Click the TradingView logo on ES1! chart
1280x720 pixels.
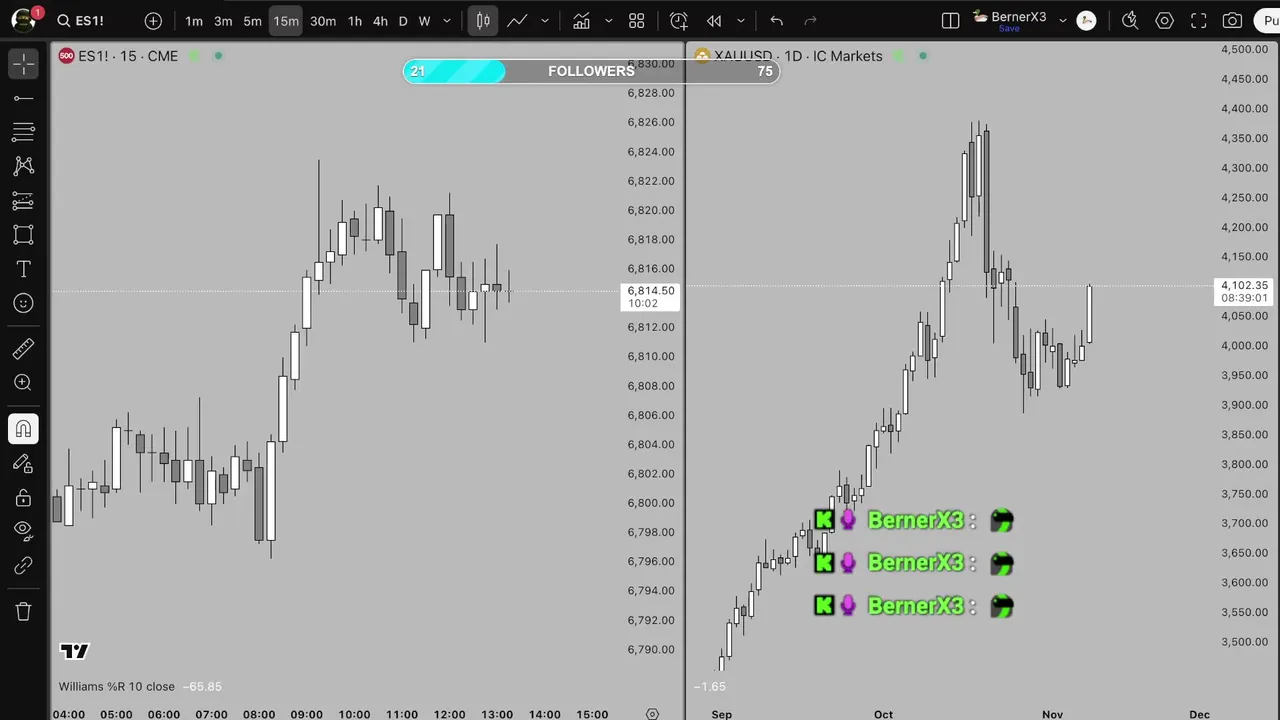[74, 651]
